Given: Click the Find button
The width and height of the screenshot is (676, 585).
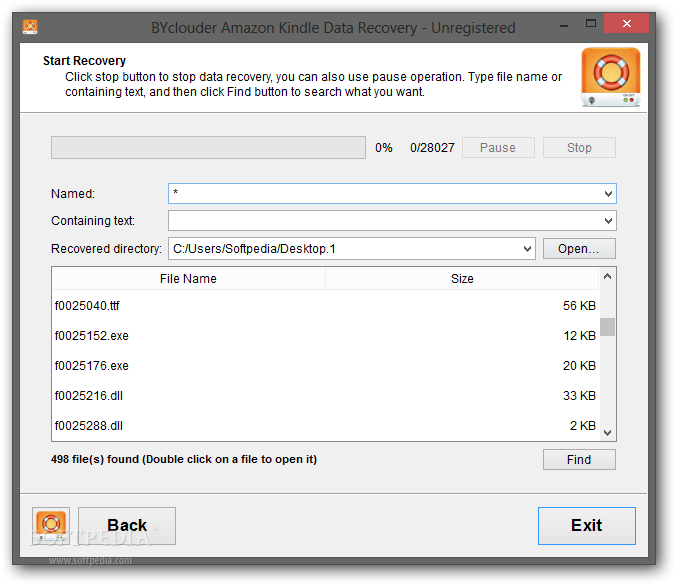Looking at the screenshot, I should [579, 460].
